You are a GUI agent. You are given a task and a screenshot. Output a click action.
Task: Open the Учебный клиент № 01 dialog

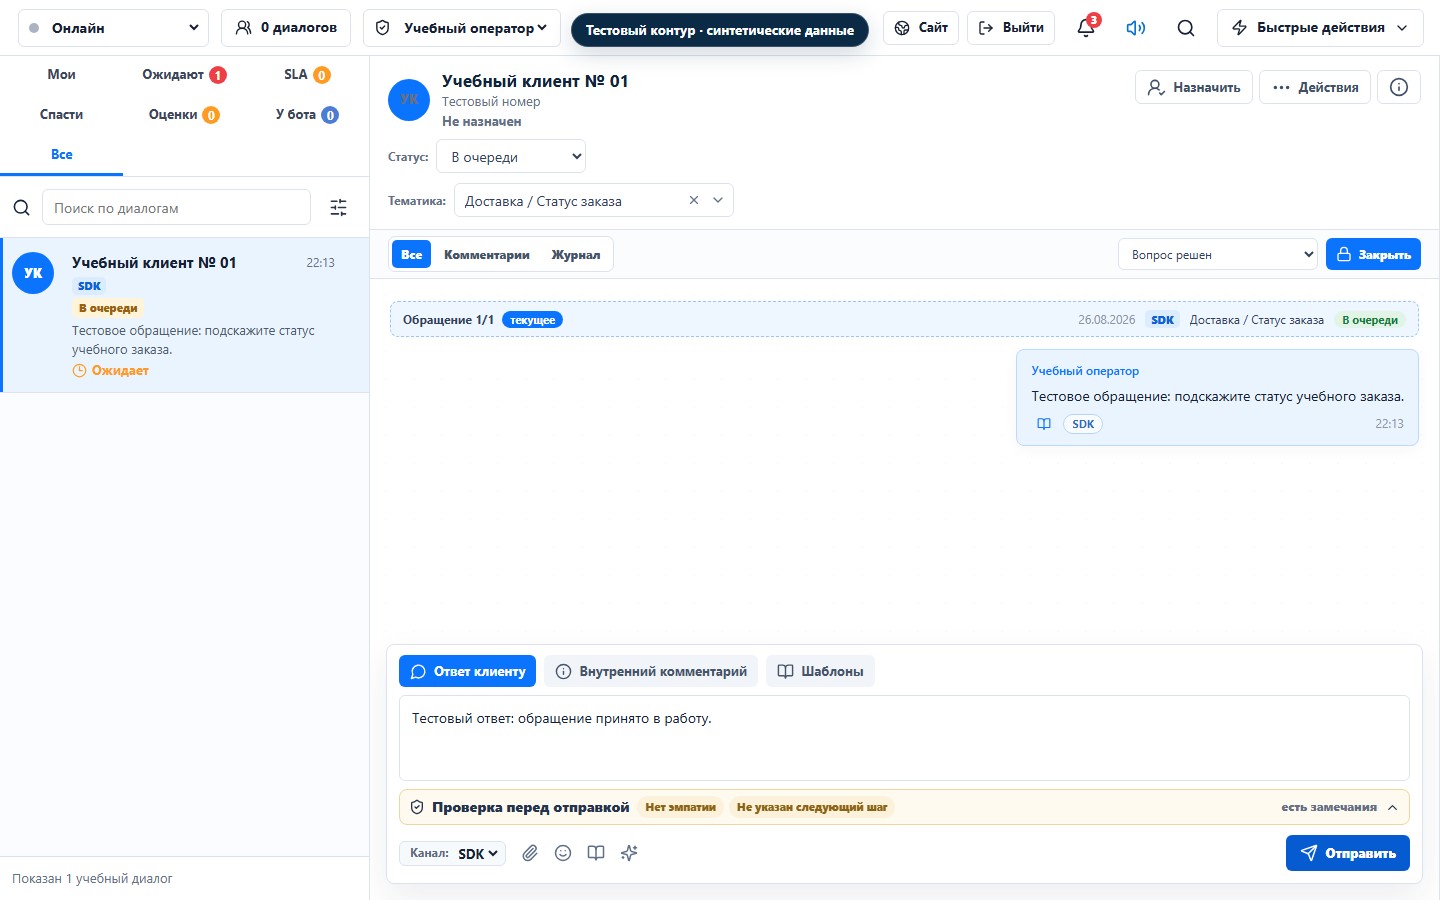186,315
